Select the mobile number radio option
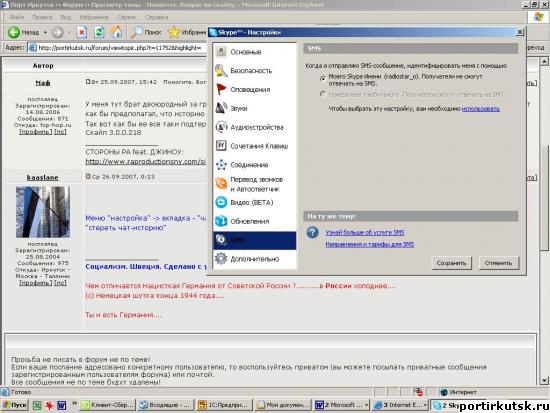Viewport: 550px width, 413px height. click(323, 94)
